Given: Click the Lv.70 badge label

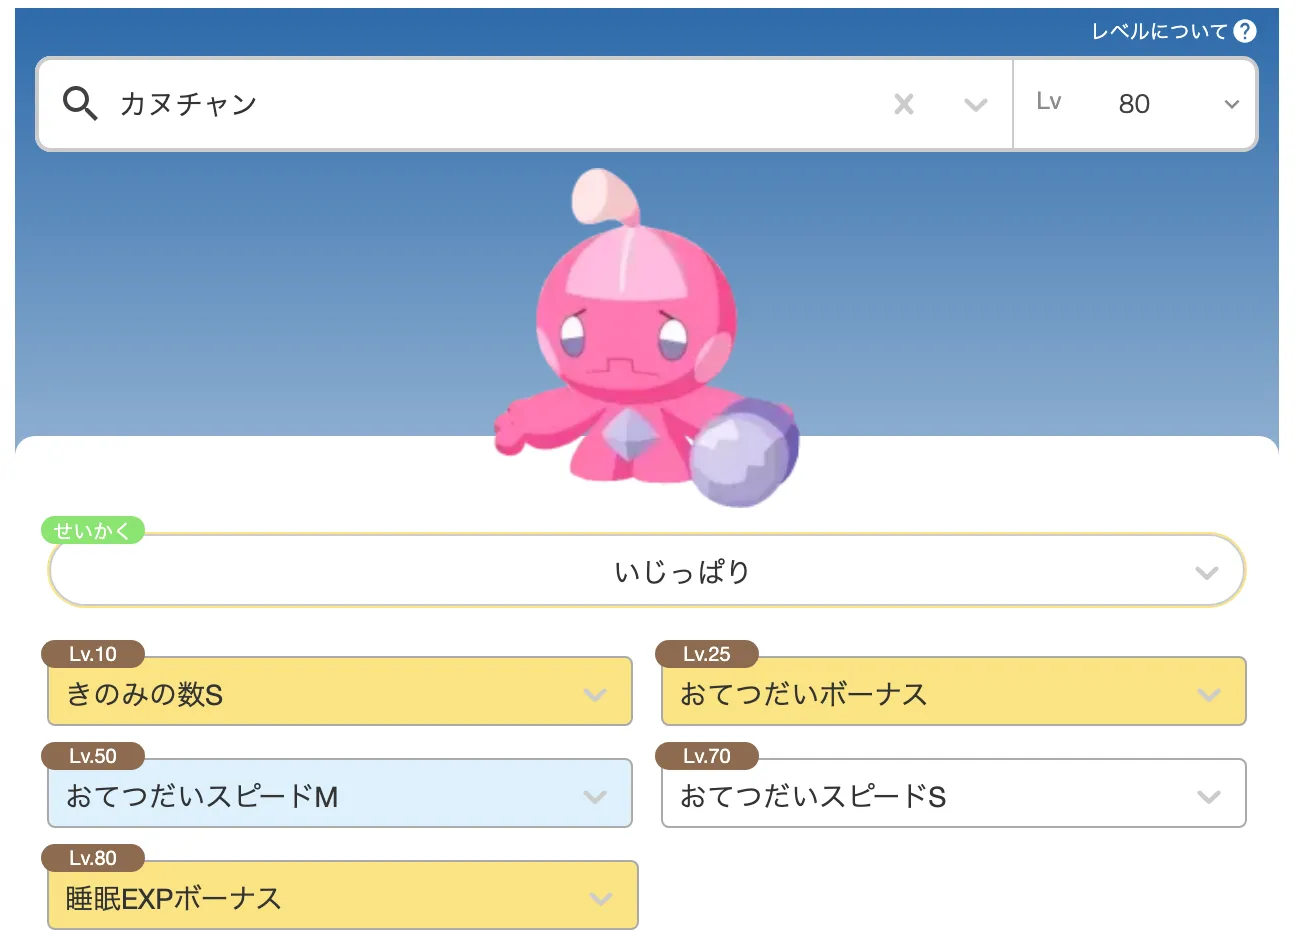Looking at the screenshot, I should (707, 756).
